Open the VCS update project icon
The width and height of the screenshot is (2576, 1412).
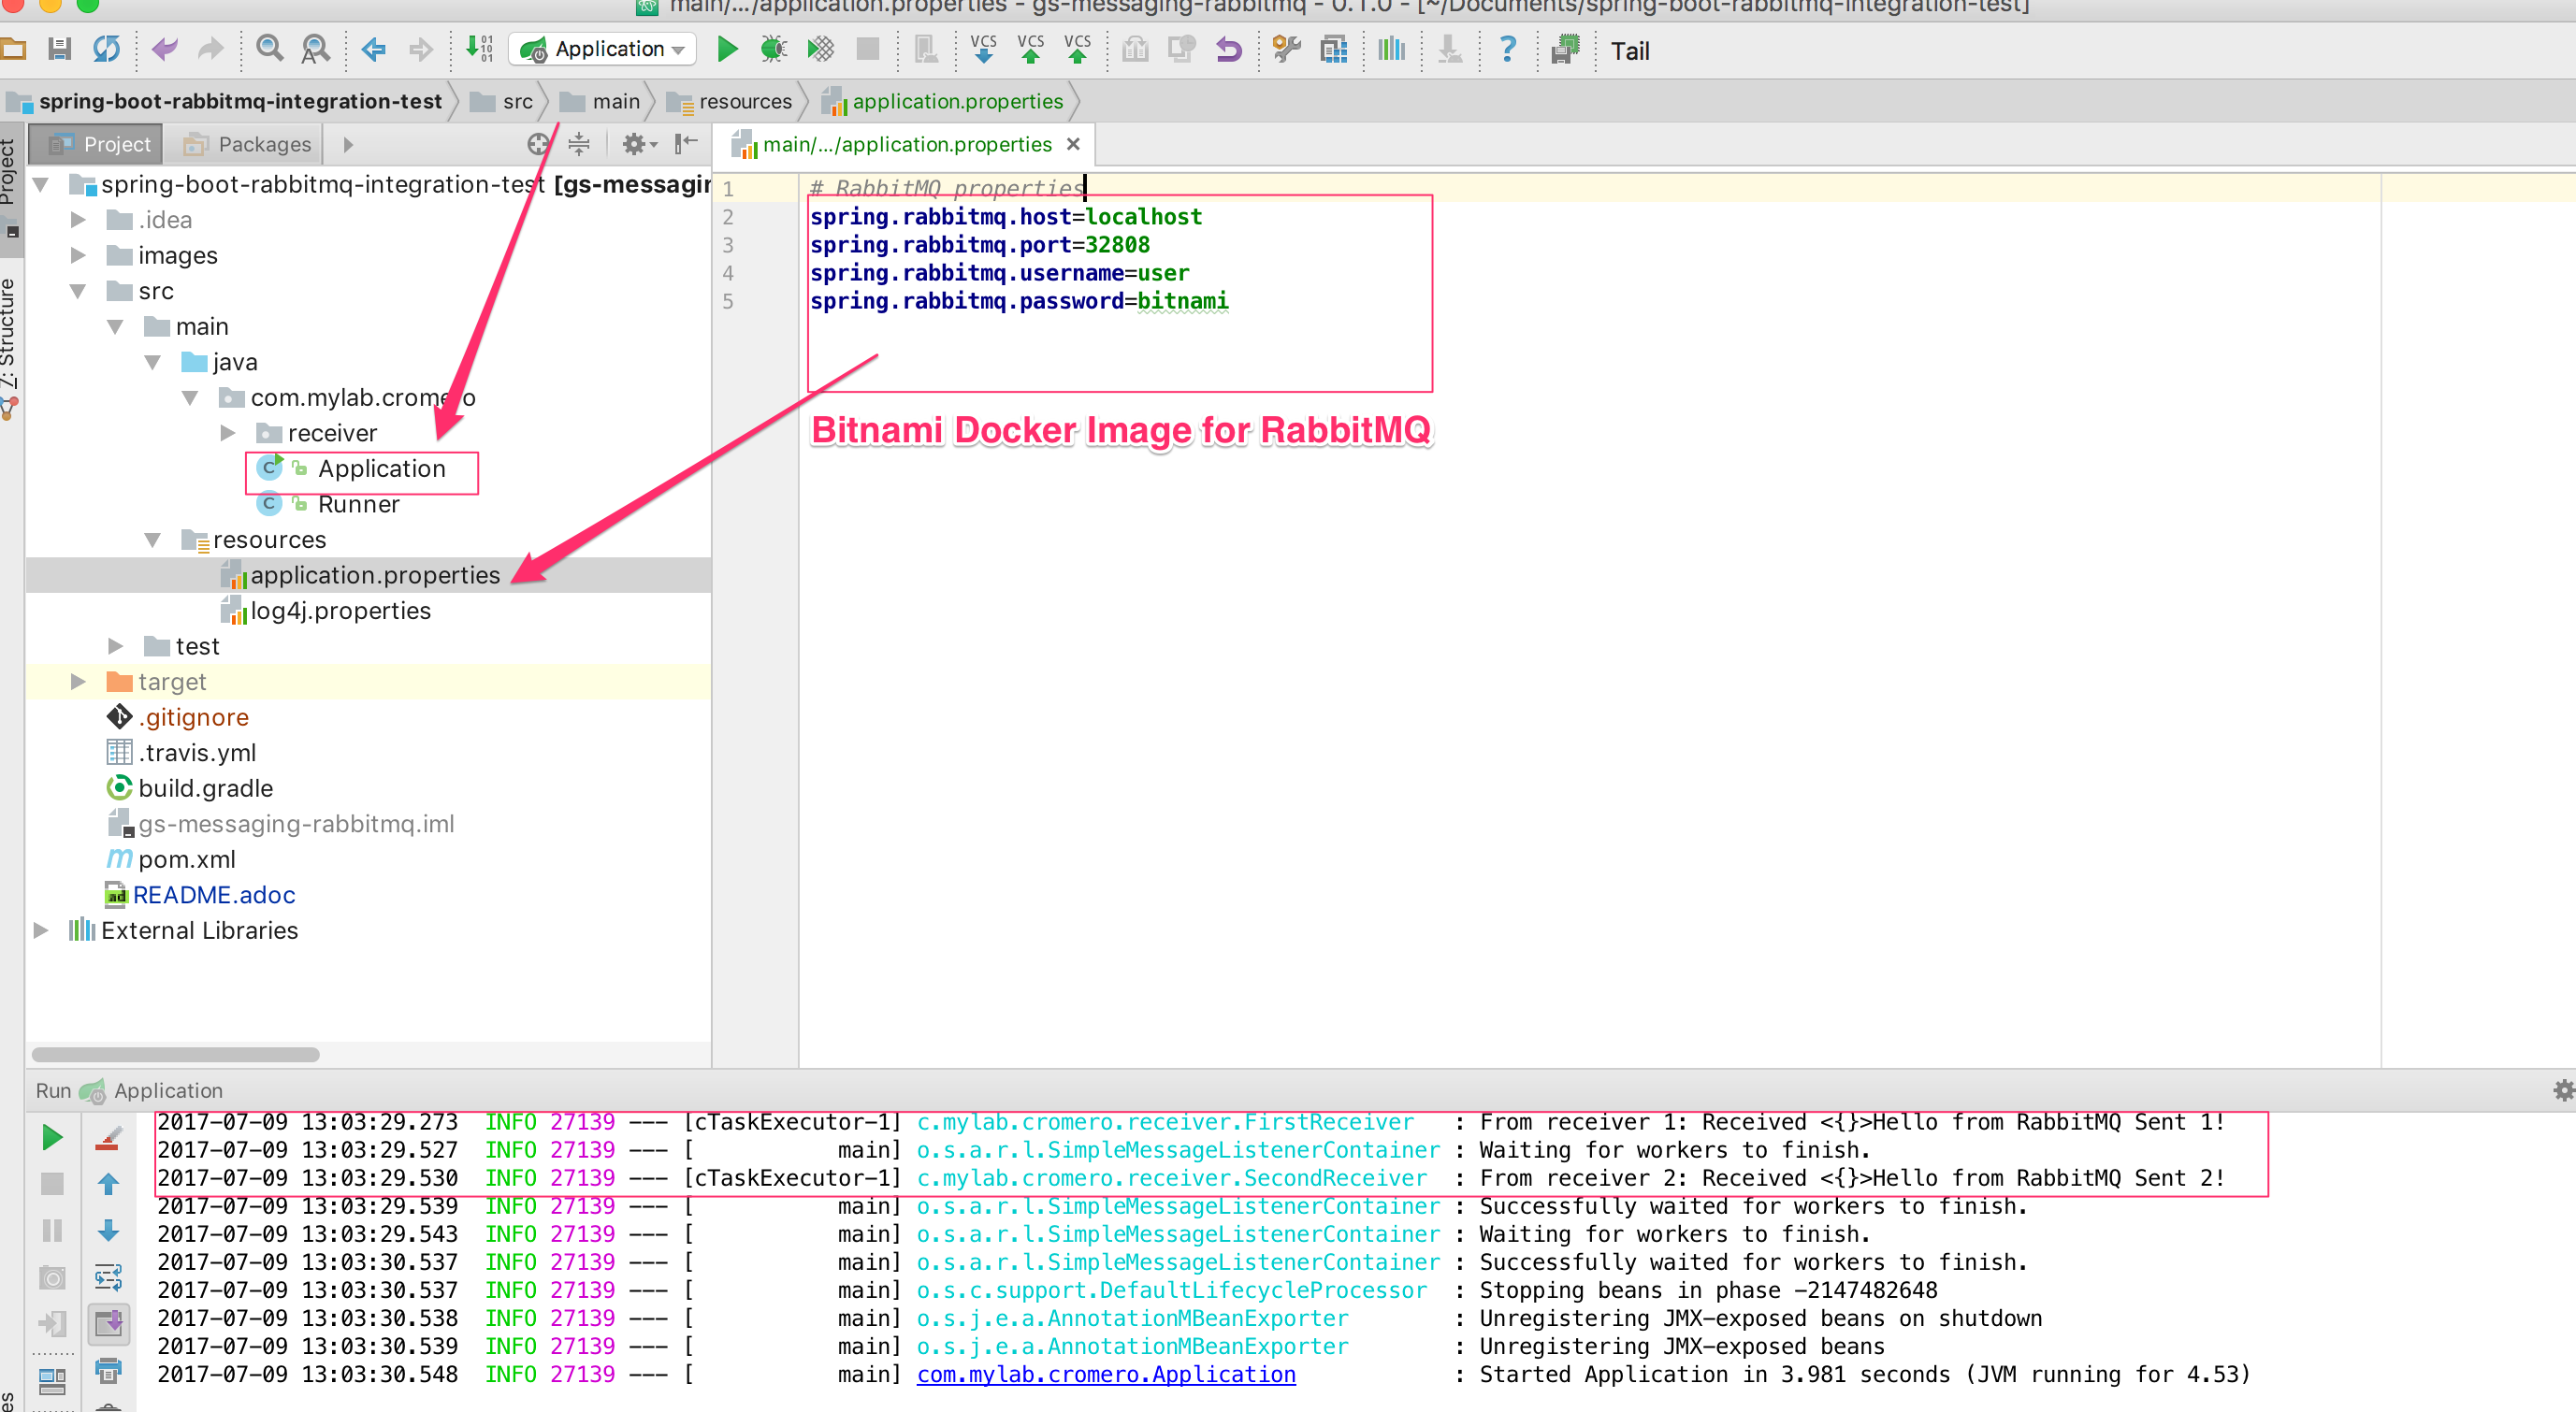tap(984, 49)
